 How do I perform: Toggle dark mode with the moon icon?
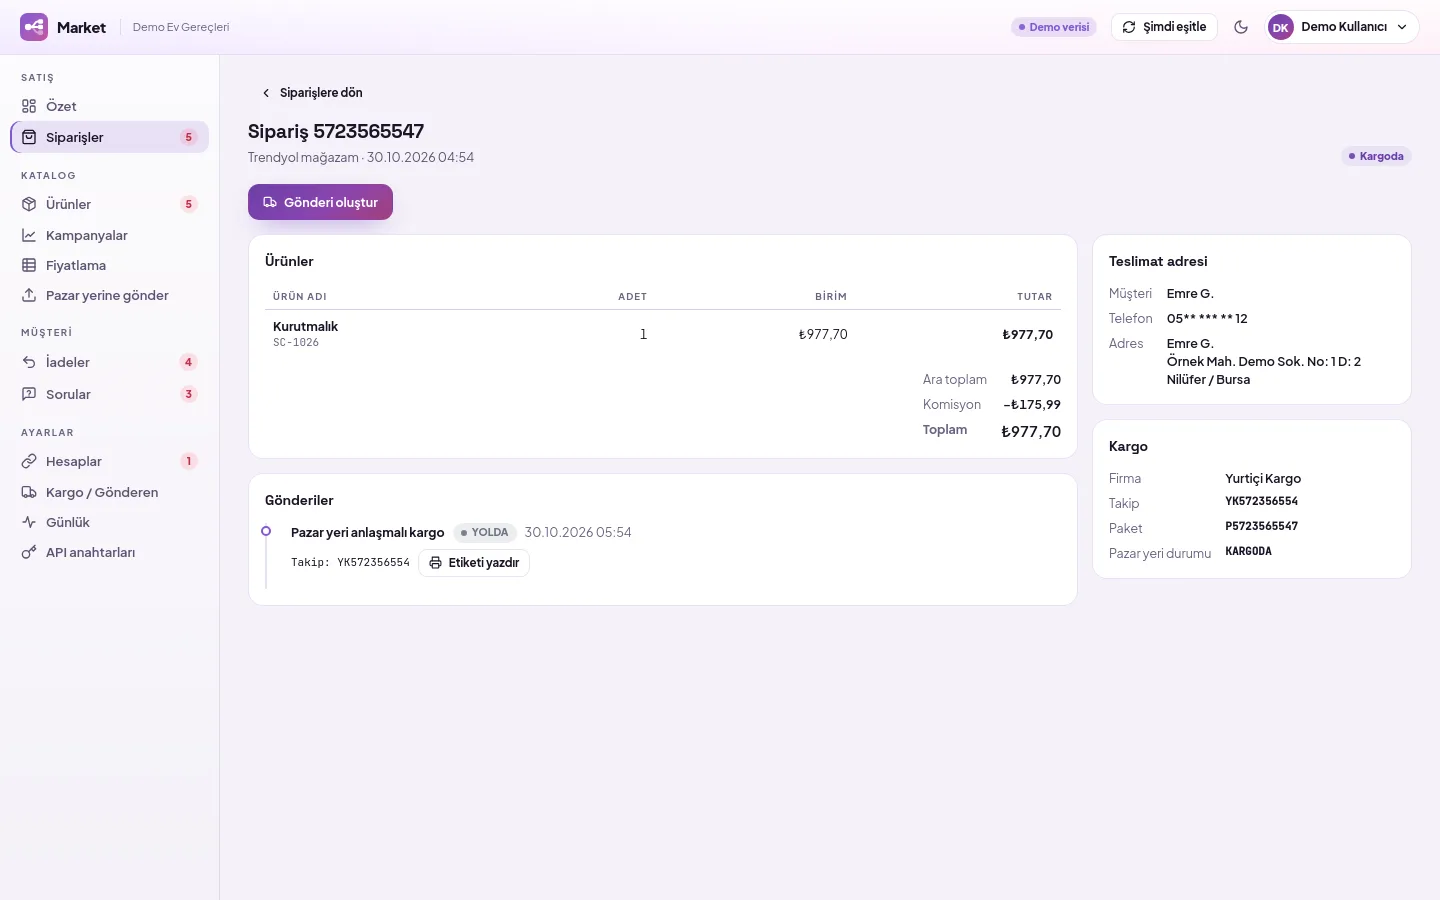pyautogui.click(x=1241, y=27)
